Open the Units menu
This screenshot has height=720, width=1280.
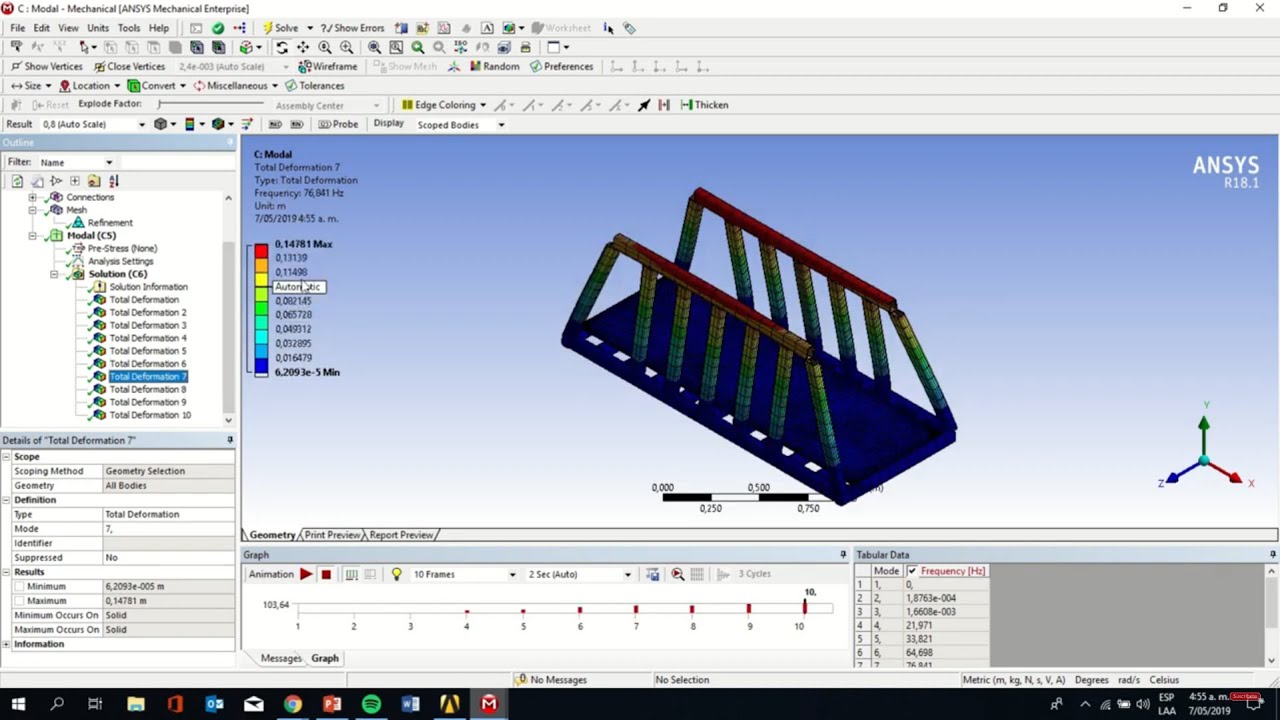[x=98, y=28]
